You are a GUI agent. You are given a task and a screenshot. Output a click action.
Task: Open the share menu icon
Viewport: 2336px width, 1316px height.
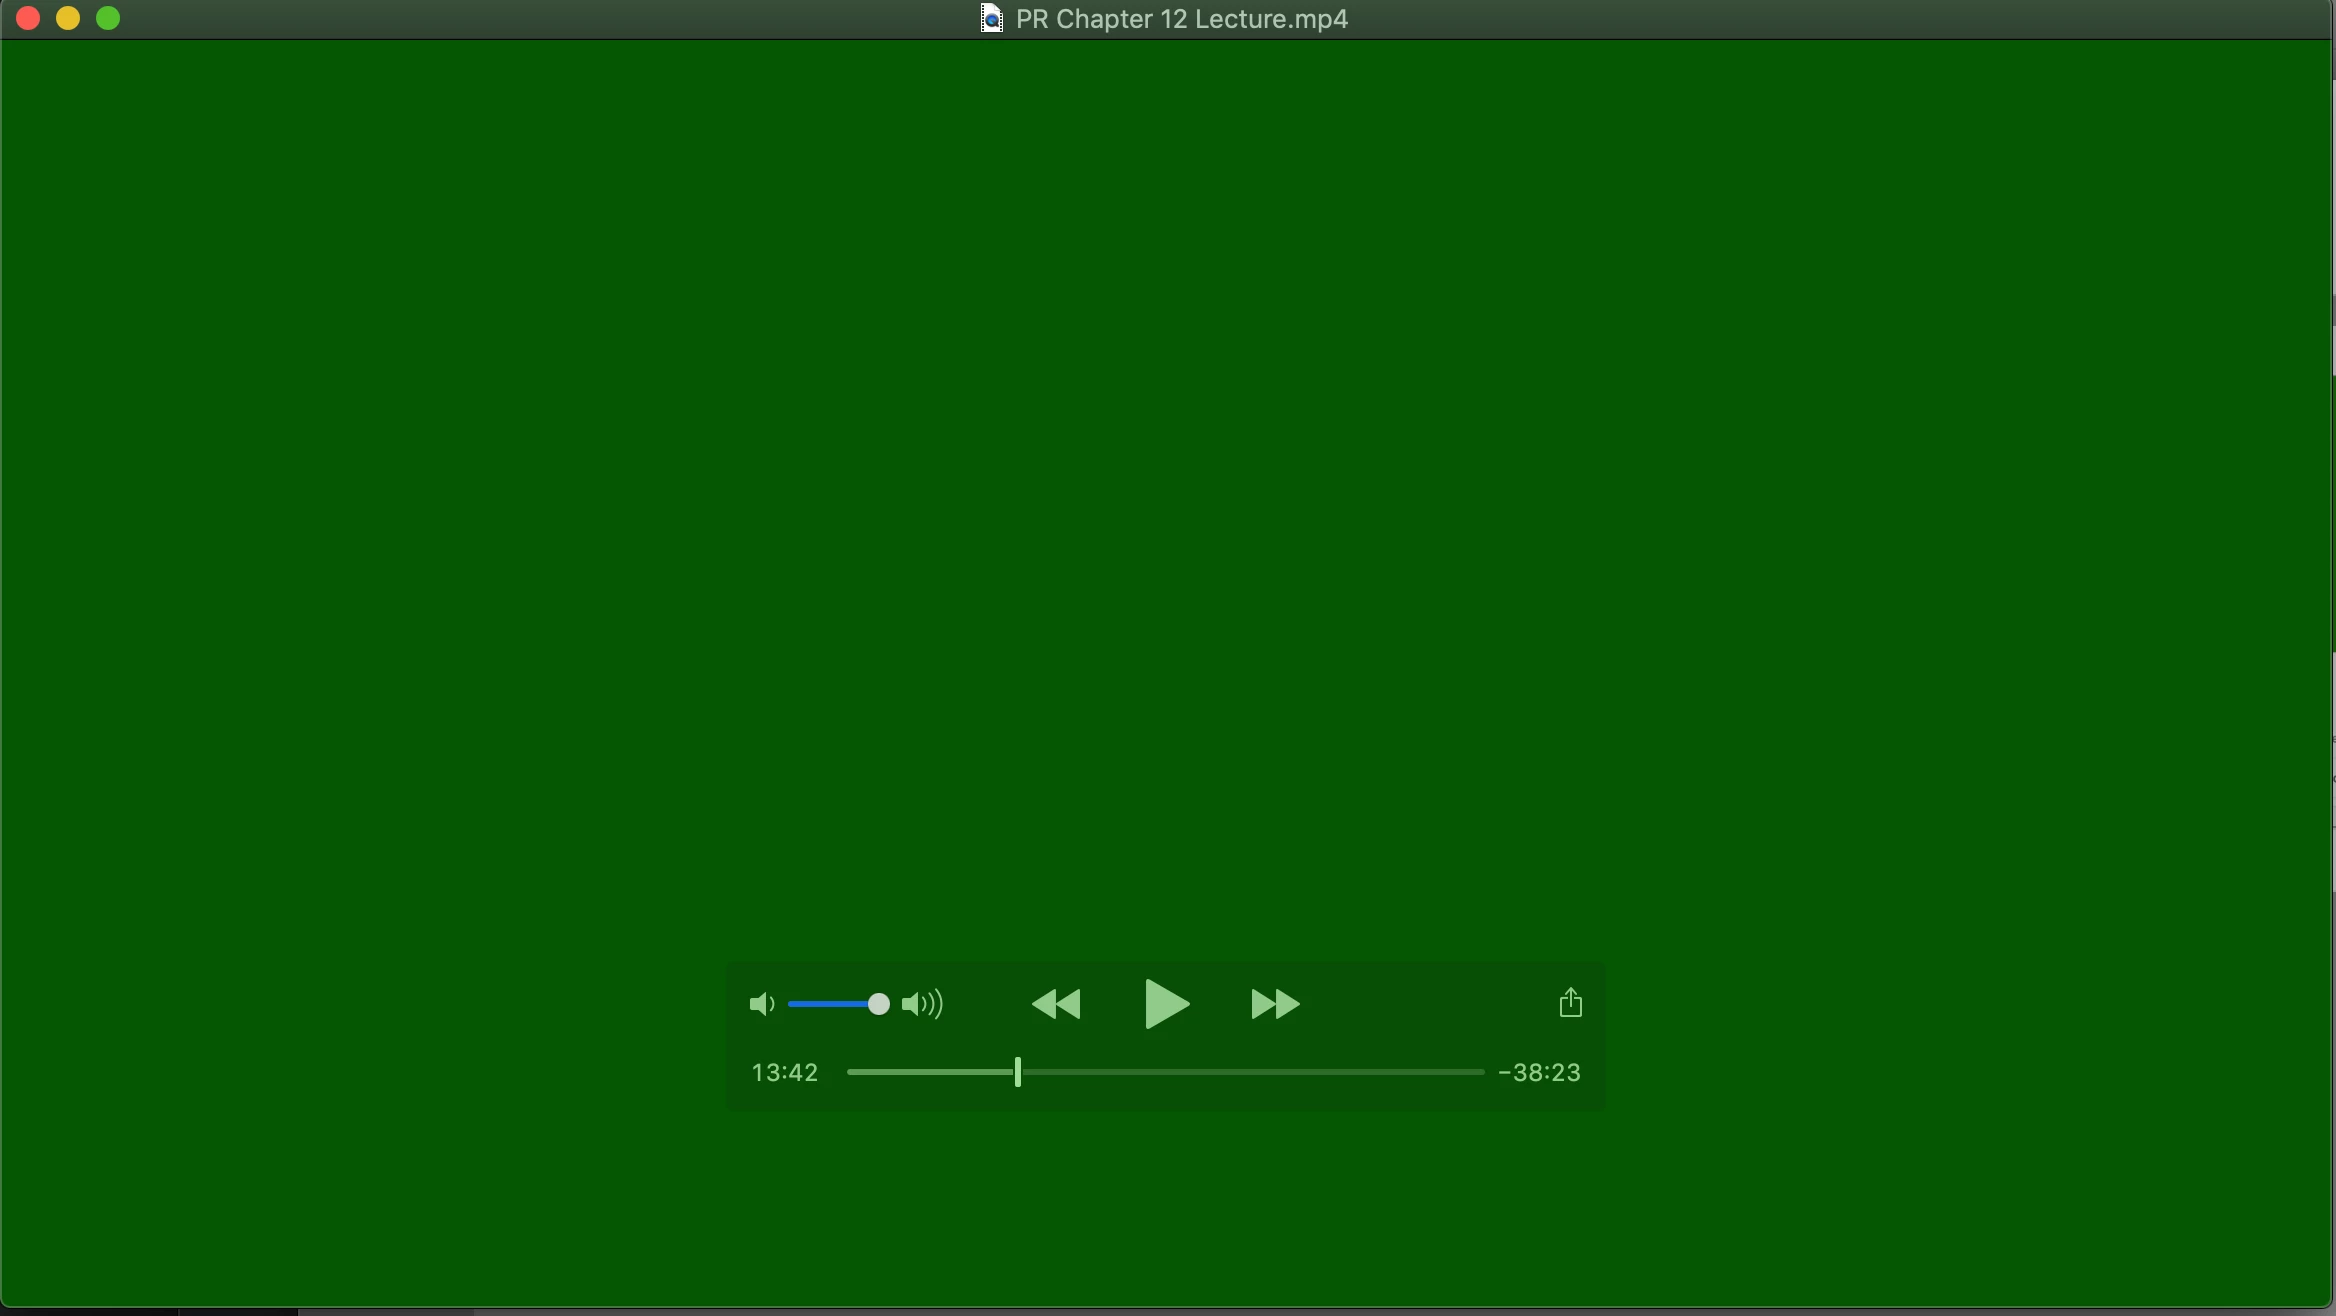click(1570, 1002)
